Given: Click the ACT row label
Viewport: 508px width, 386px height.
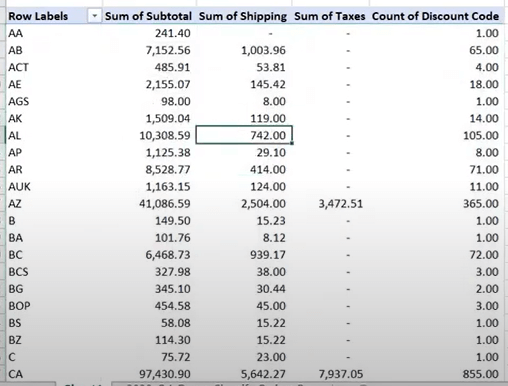Looking at the screenshot, I should [x=18, y=67].
